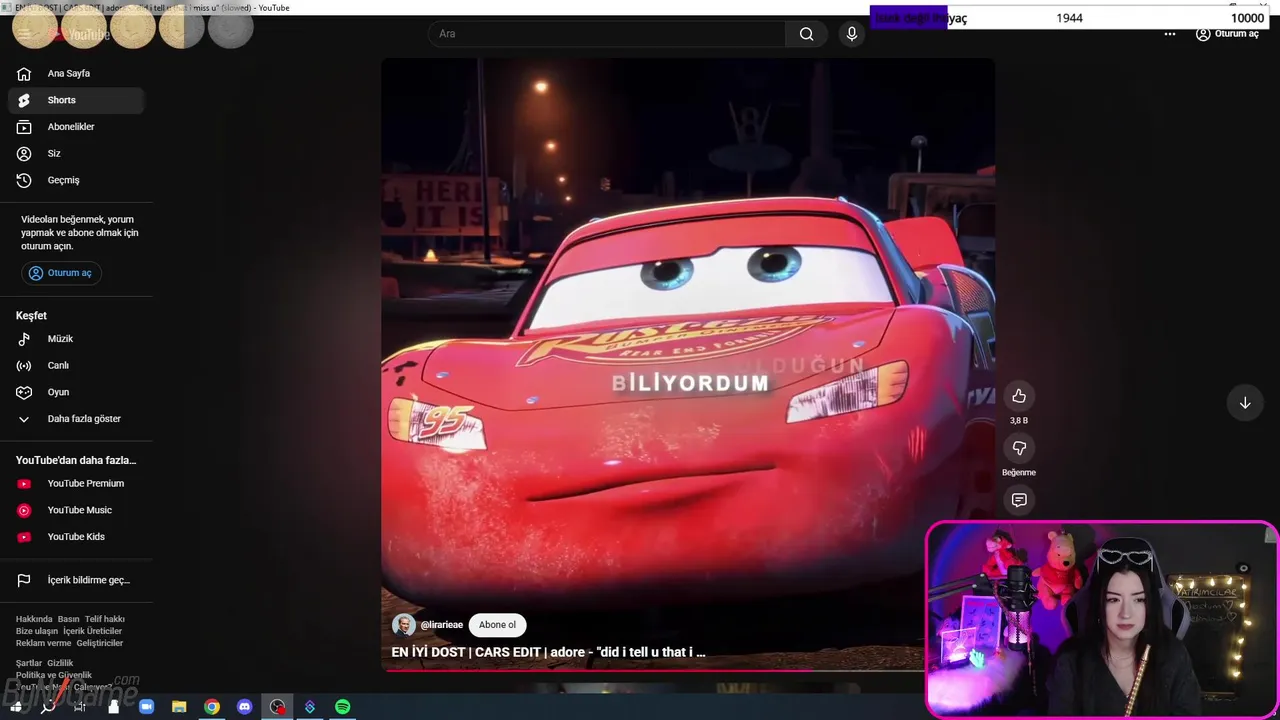
Task: Open the @lirarieae channel name
Action: (x=442, y=625)
